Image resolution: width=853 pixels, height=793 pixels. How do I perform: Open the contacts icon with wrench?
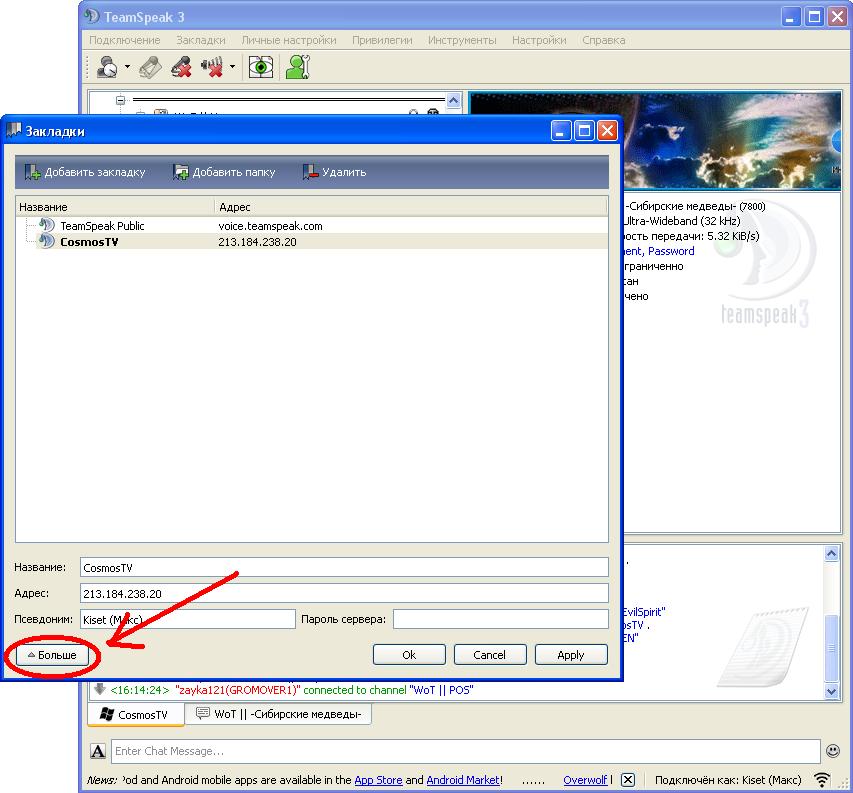click(x=298, y=67)
